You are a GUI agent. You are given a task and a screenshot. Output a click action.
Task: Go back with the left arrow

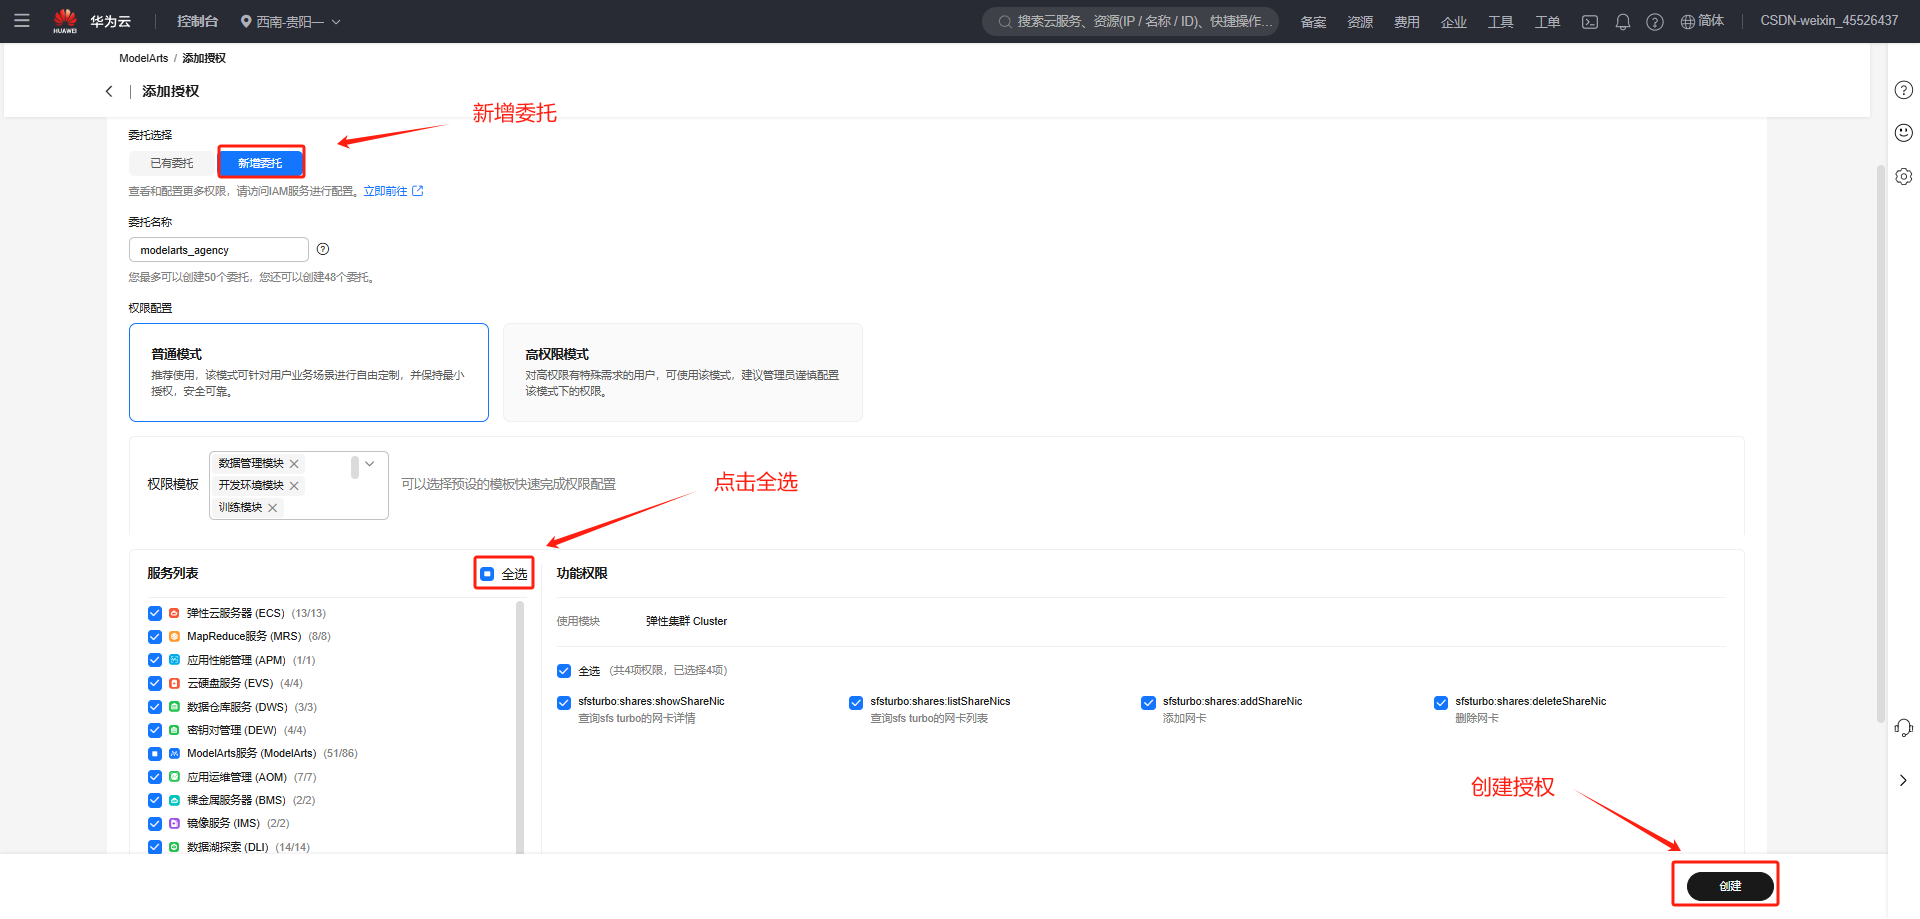tap(109, 91)
